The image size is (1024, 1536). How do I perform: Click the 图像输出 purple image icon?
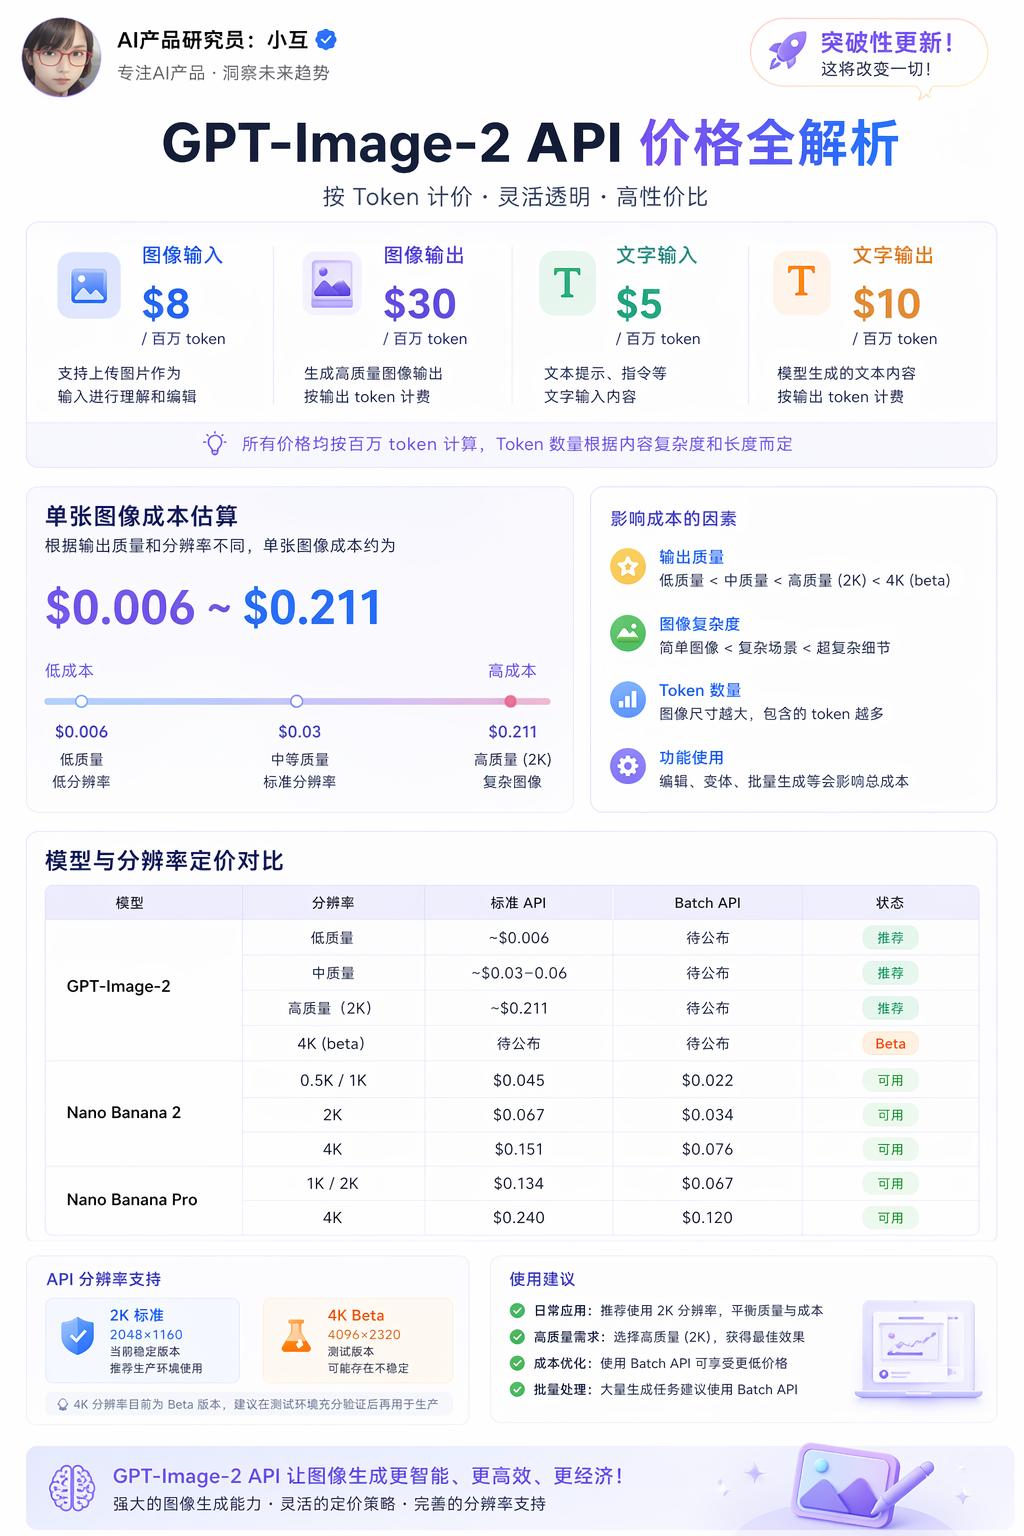pyautogui.click(x=332, y=284)
